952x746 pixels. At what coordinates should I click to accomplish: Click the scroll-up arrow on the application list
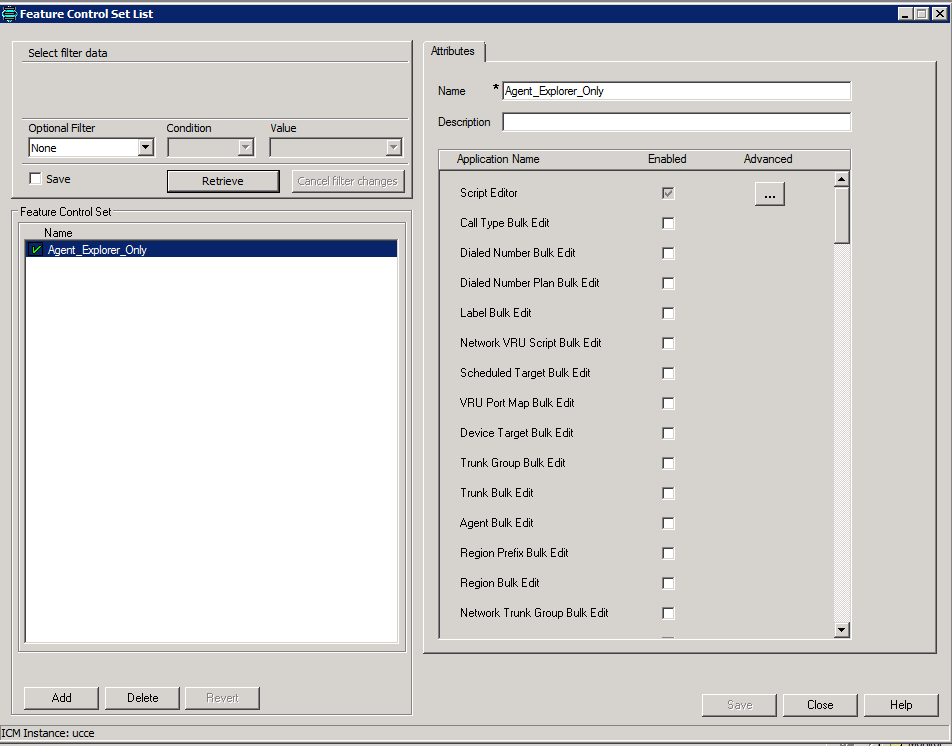pyautogui.click(x=841, y=177)
